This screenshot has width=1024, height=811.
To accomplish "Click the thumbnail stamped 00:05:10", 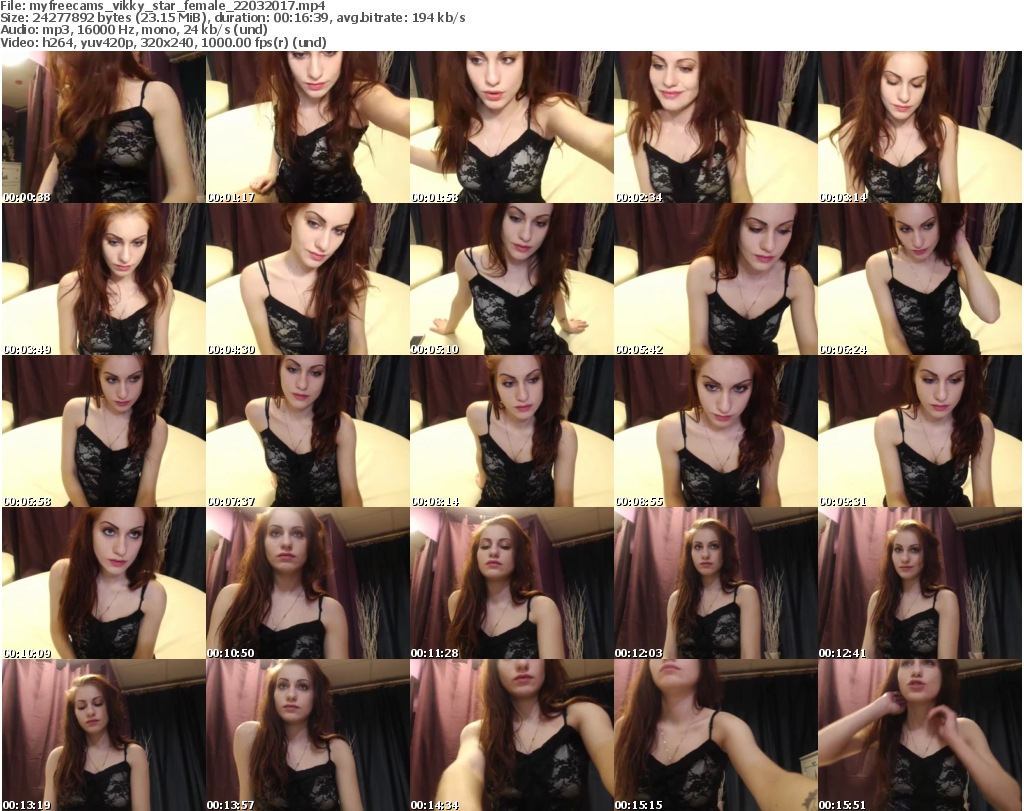I will 511,279.
